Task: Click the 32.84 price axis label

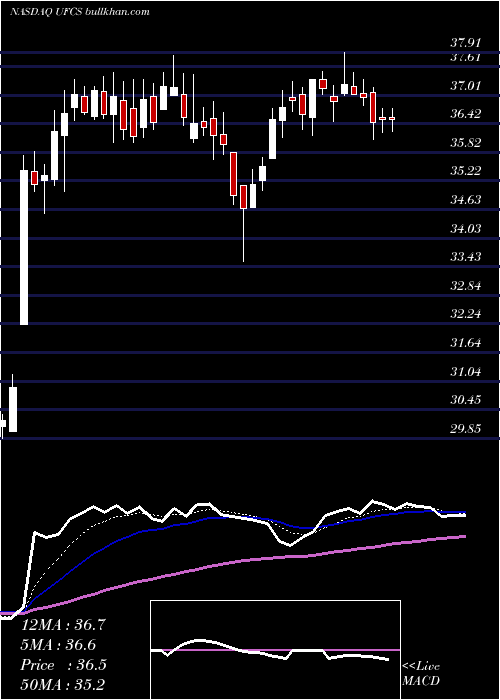Action: [x=465, y=286]
